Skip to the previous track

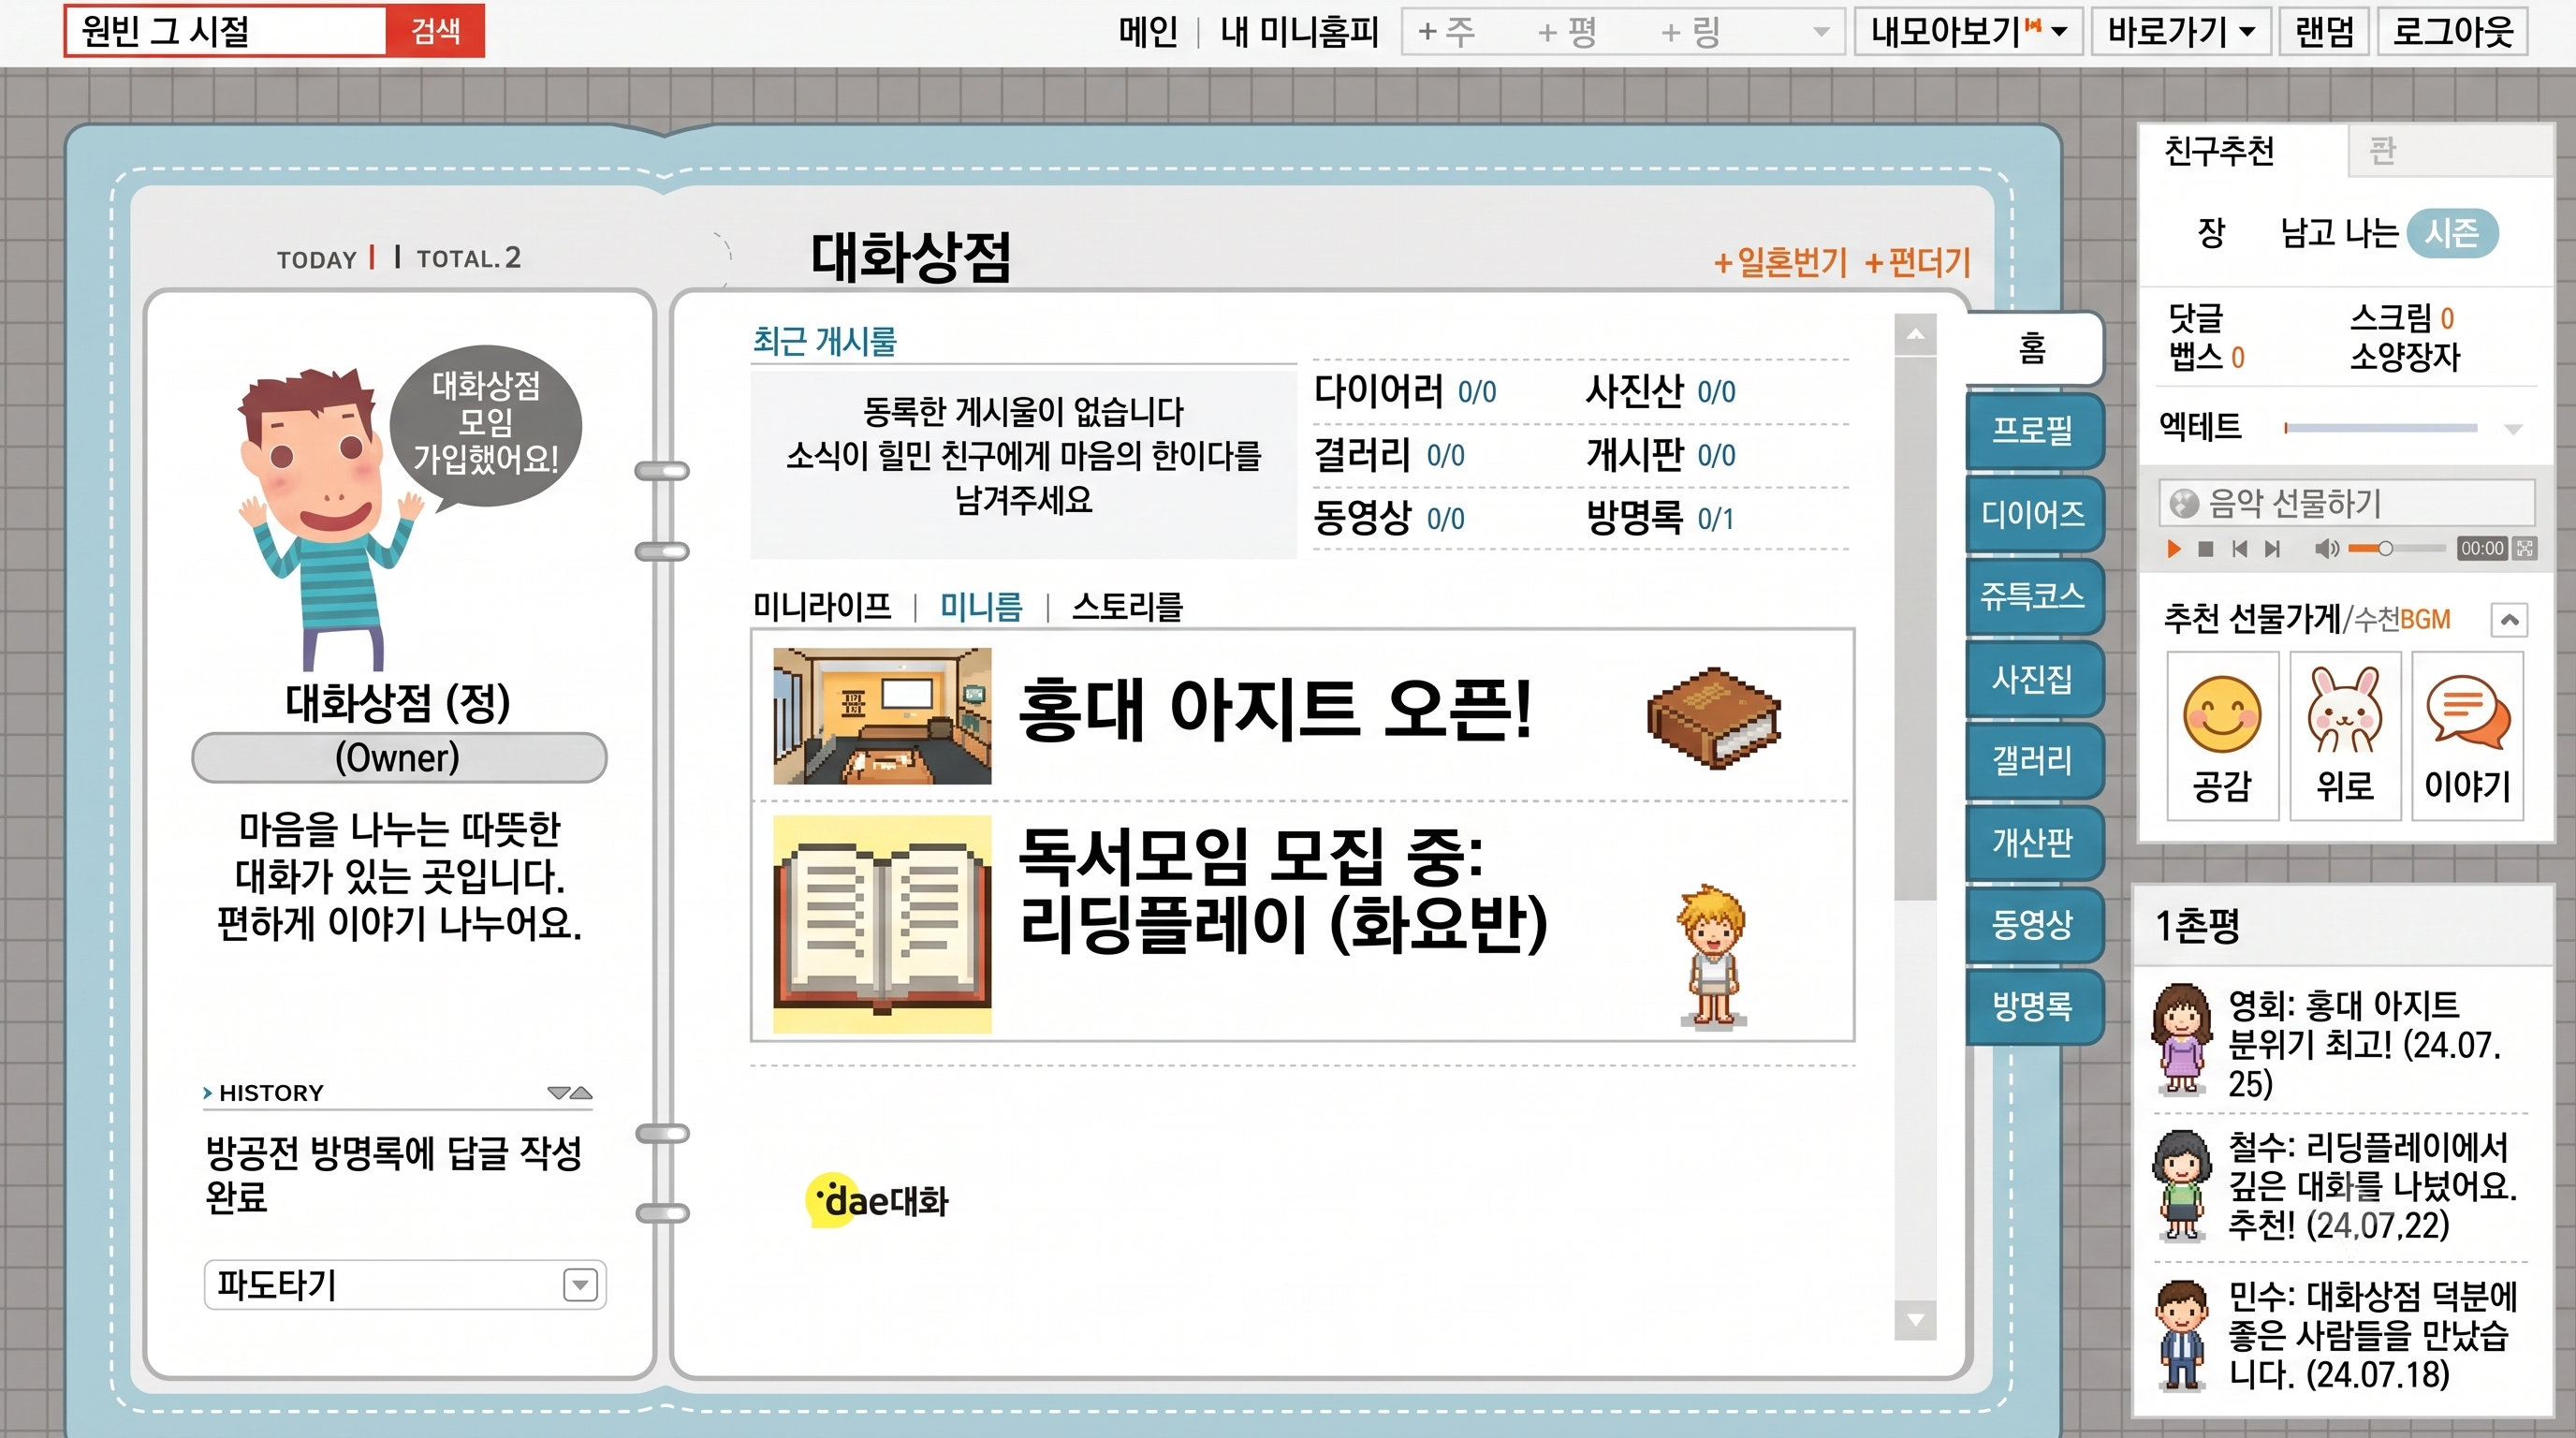tap(2240, 548)
